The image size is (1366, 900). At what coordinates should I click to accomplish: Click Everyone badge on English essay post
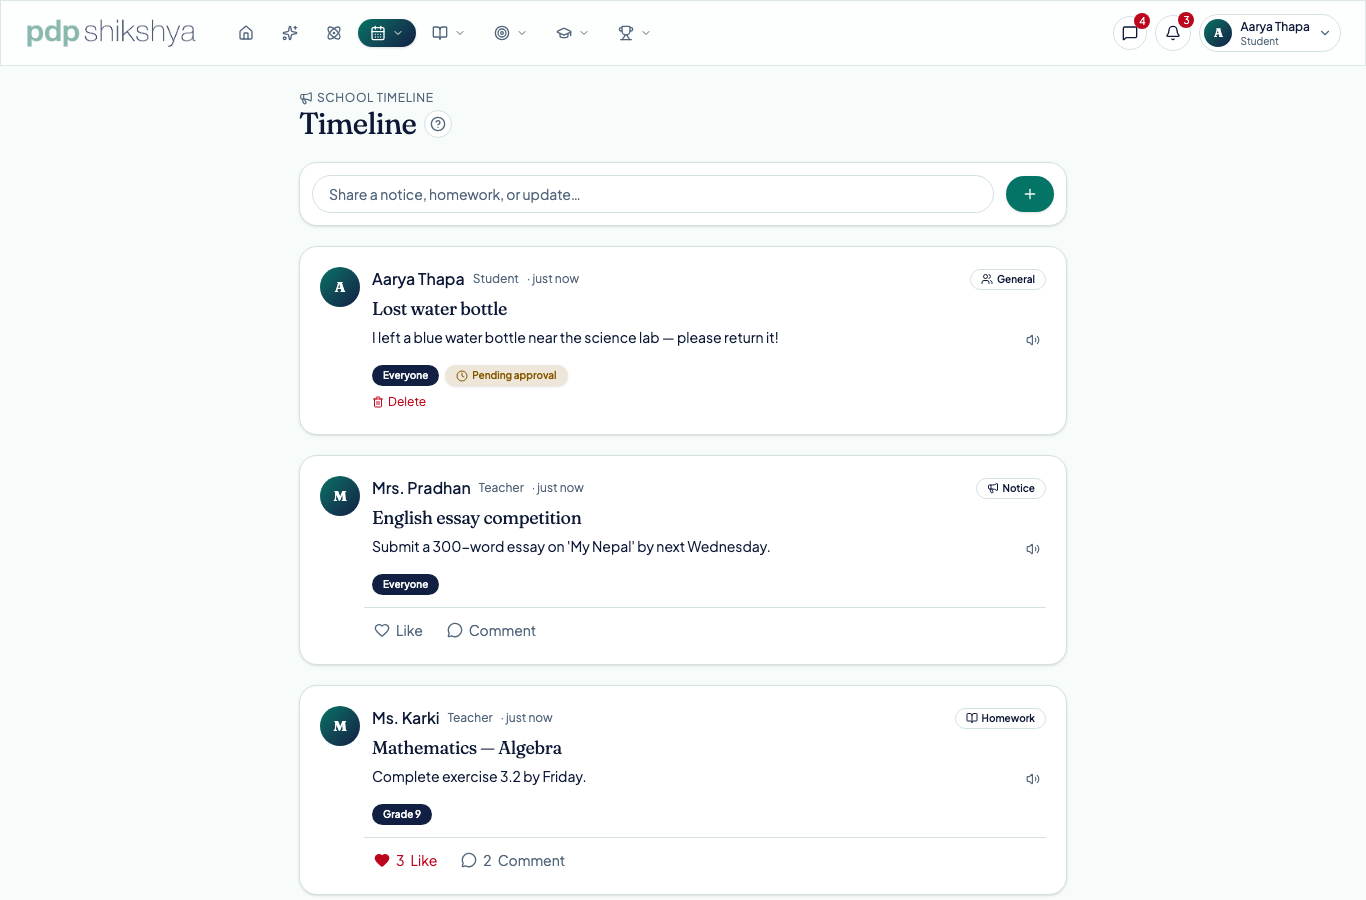pos(405,585)
